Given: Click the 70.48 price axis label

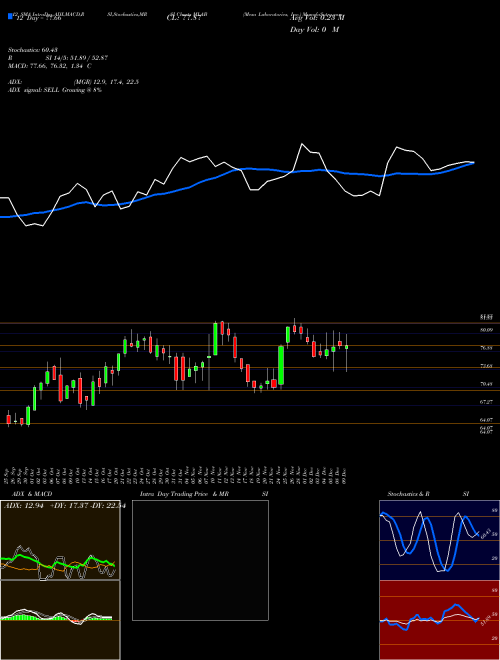Looking at the screenshot, I should coord(486,384).
